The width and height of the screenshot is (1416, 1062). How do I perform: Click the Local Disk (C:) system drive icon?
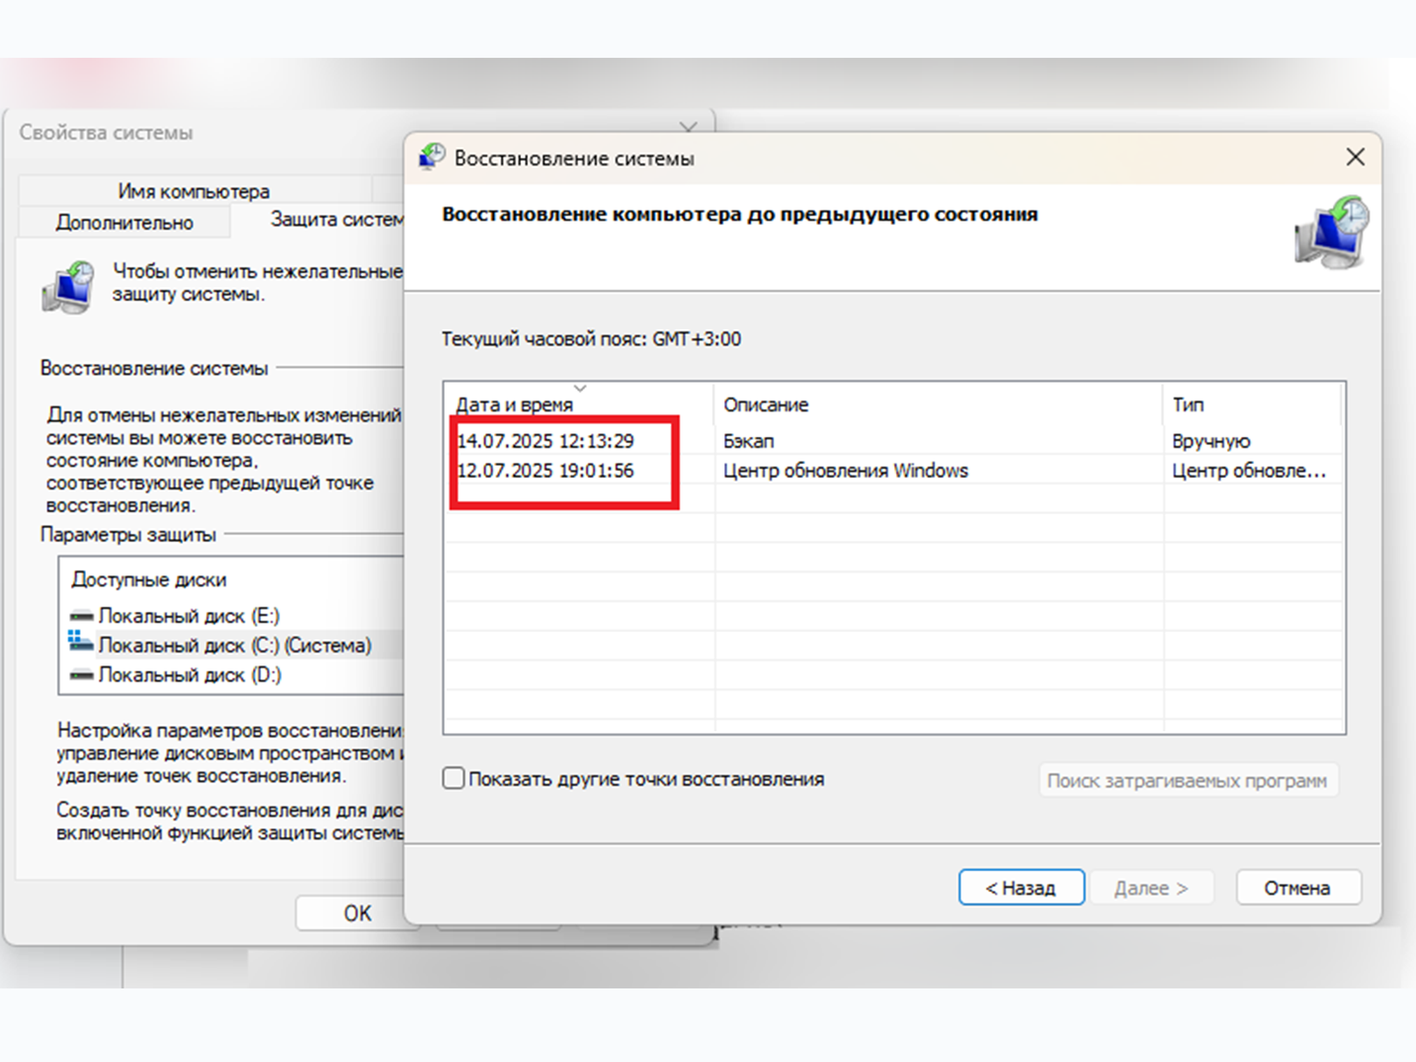click(81, 643)
